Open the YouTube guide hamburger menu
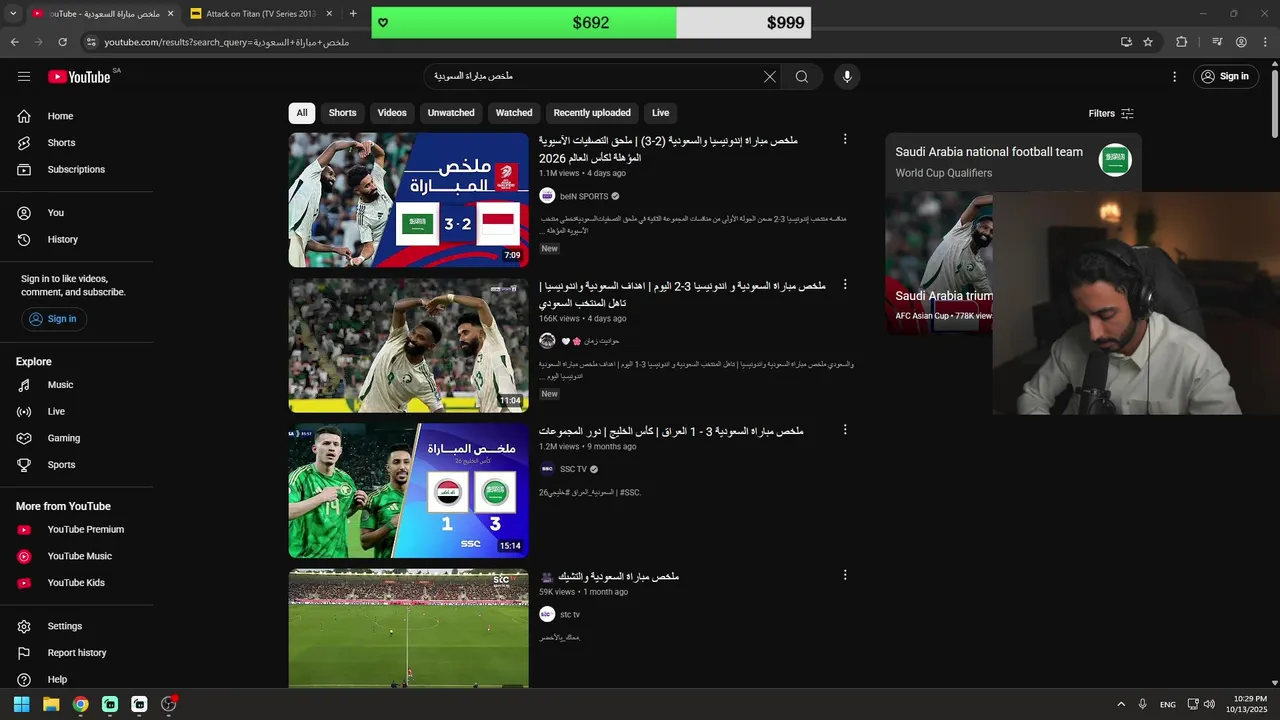 [24, 76]
